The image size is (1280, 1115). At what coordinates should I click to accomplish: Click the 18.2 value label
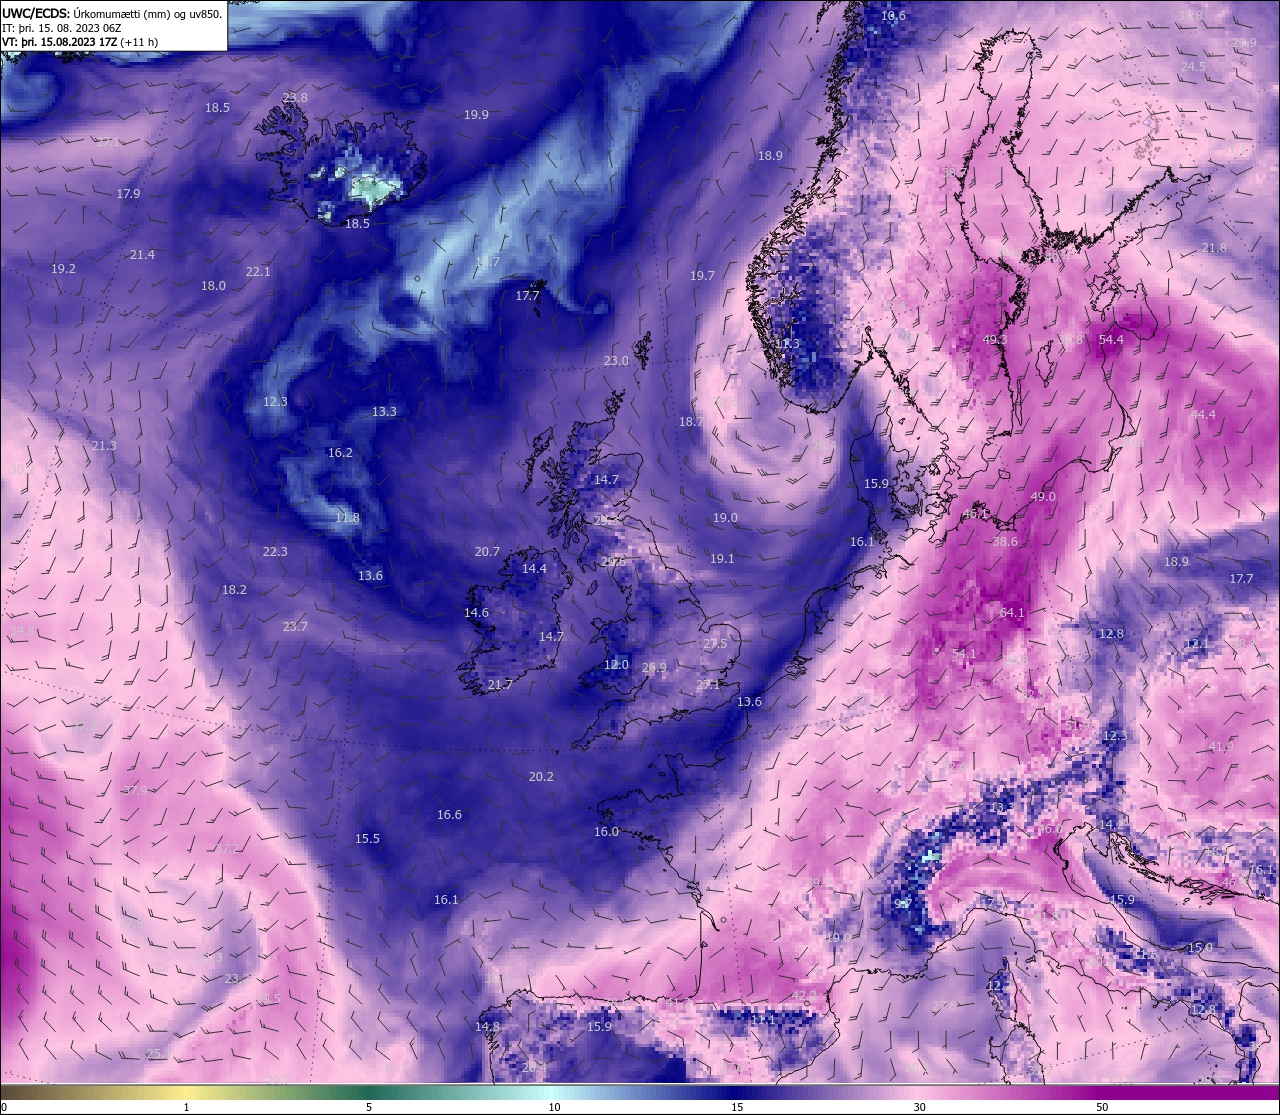pyautogui.click(x=234, y=590)
